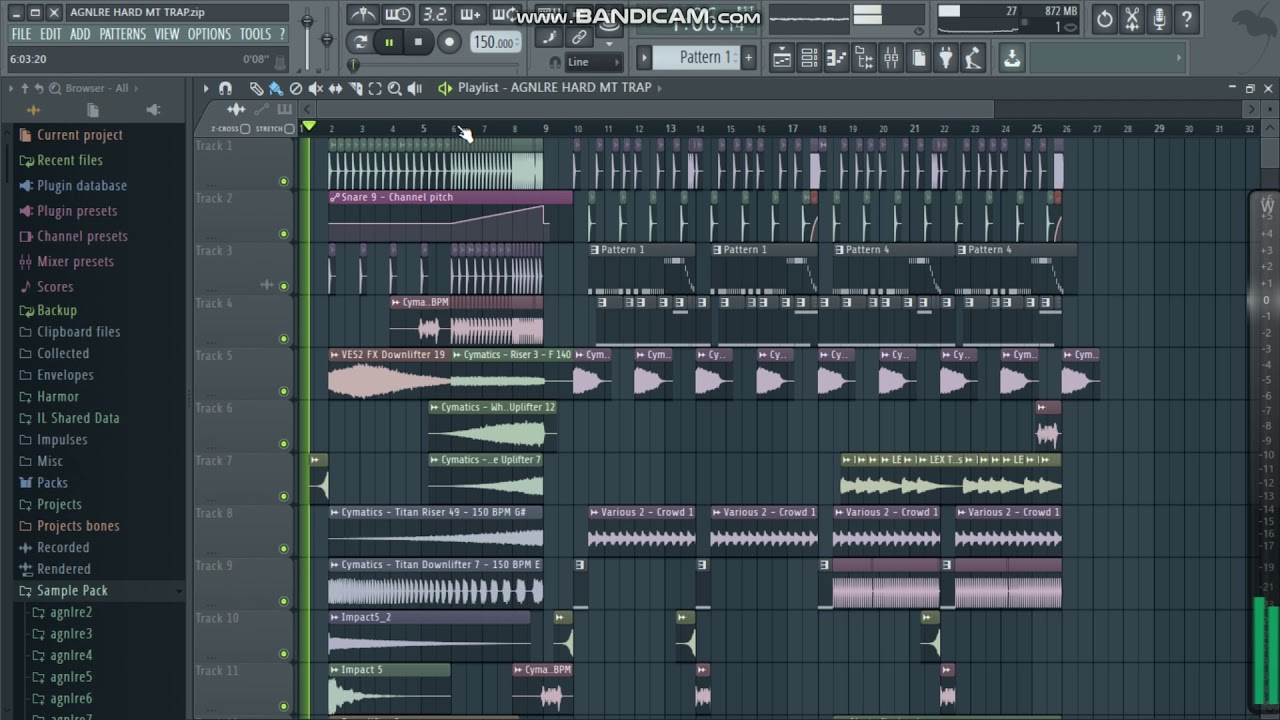Click the metronome icon
This screenshot has width=1280, height=720.
point(364,14)
